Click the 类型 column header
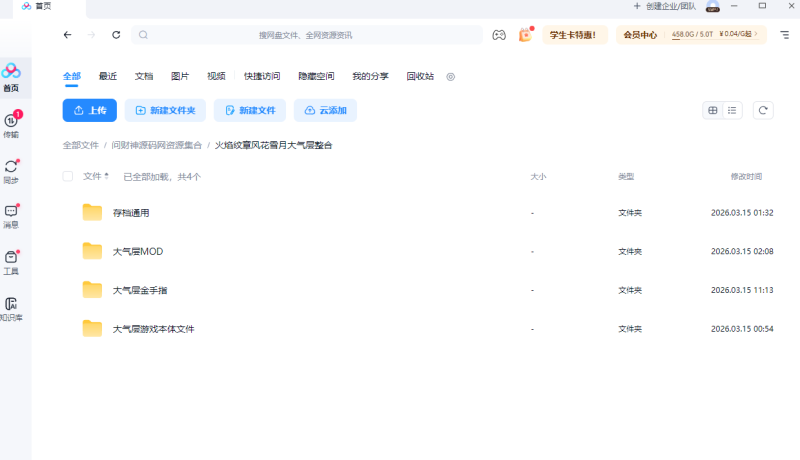The height and width of the screenshot is (460, 800). coord(626,176)
